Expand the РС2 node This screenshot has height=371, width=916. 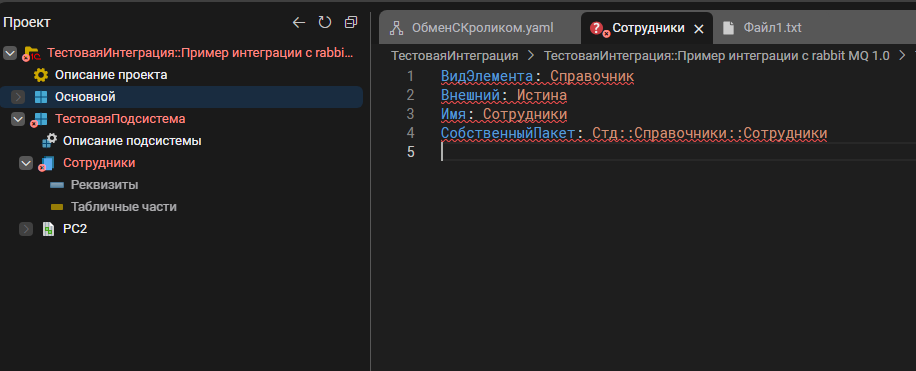coord(26,229)
